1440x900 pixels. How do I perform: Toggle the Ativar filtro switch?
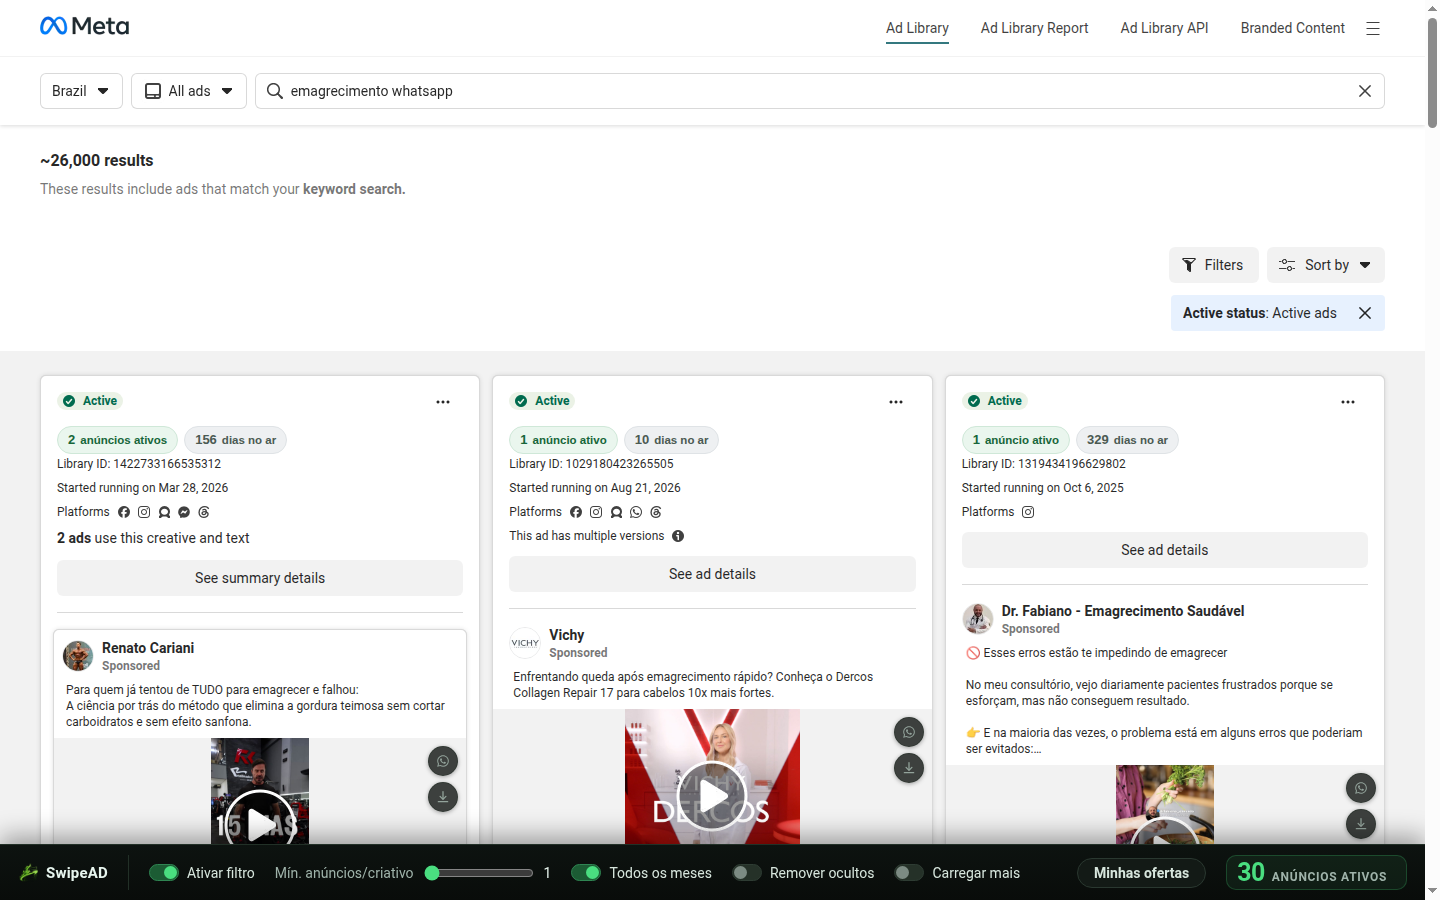(x=164, y=873)
